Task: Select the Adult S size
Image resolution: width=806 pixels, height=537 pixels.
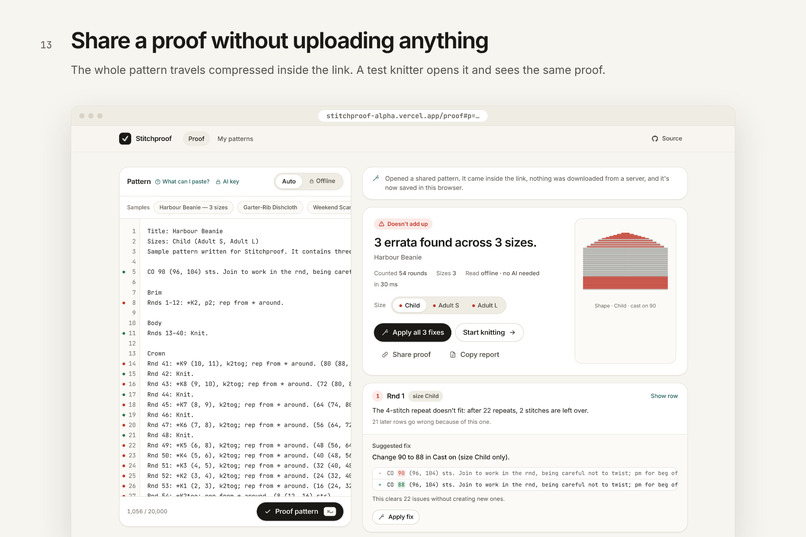Action: tap(446, 305)
